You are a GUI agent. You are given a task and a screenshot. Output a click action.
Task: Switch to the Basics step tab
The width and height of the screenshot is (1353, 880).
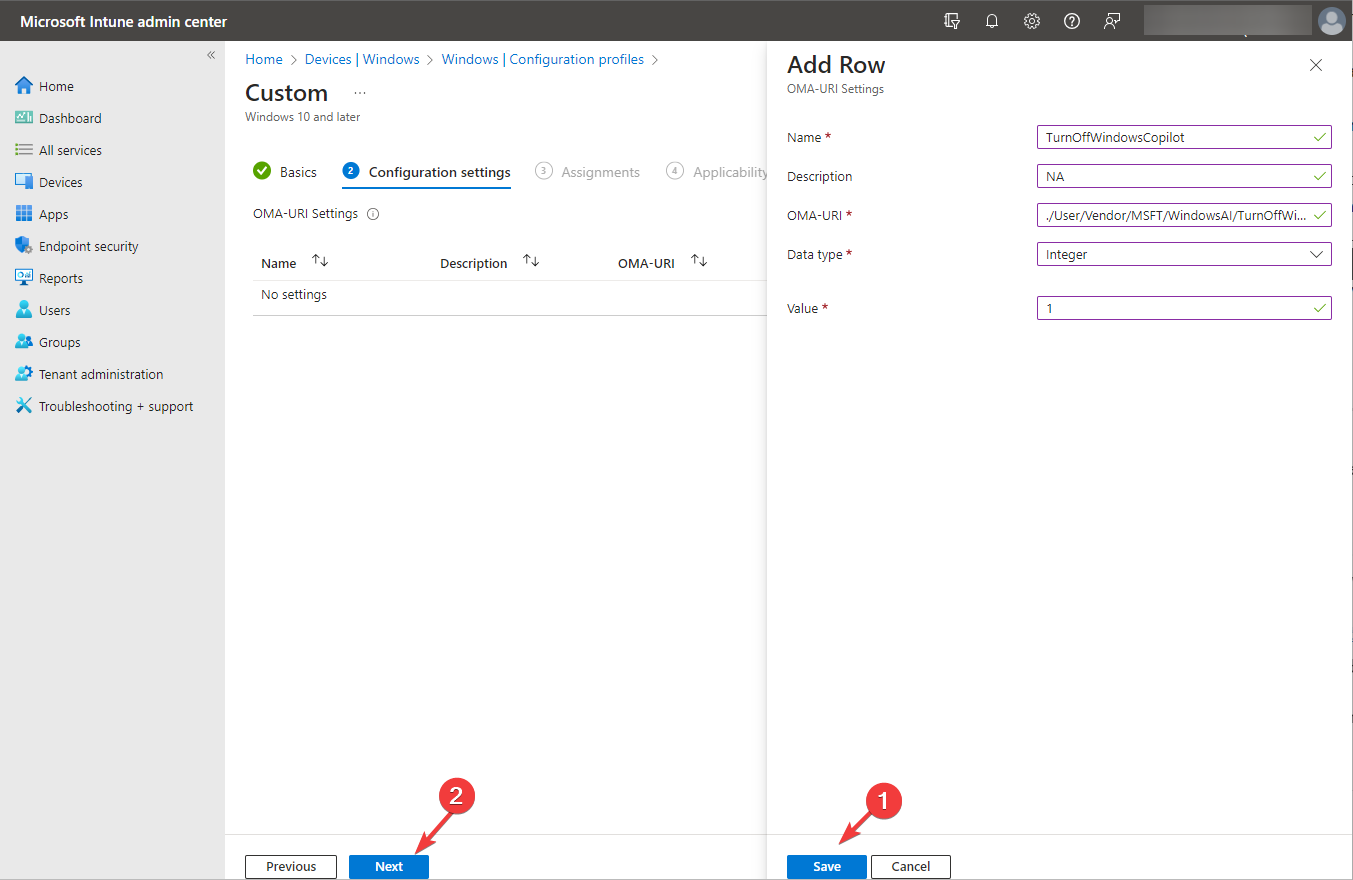coord(285,172)
